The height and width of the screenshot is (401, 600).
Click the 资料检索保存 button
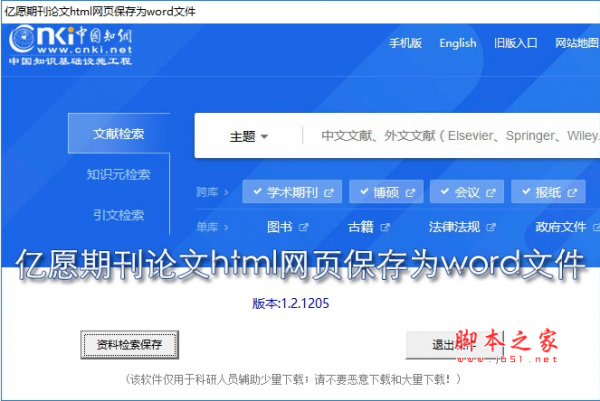tap(129, 345)
